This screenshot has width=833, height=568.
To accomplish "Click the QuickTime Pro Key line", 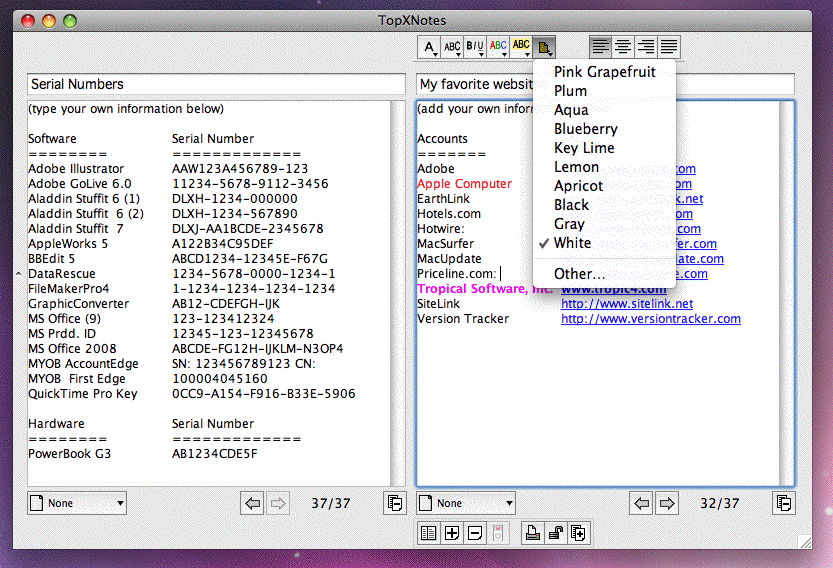I will click(82, 394).
